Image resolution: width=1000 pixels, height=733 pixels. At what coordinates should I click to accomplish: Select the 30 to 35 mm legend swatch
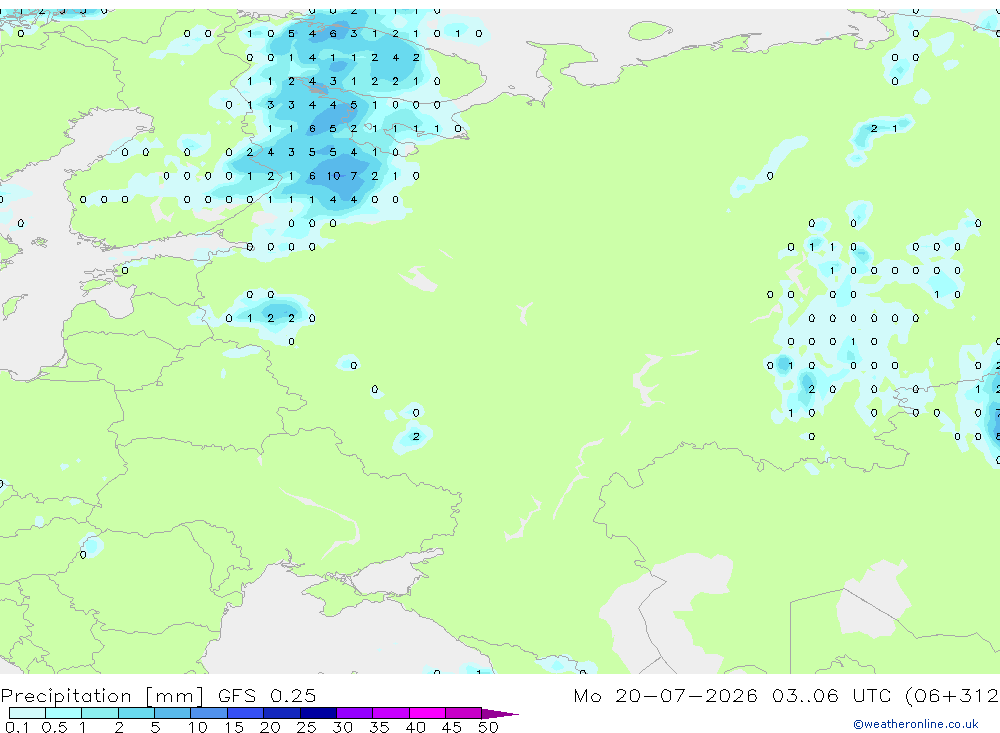click(x=355, y=713)
